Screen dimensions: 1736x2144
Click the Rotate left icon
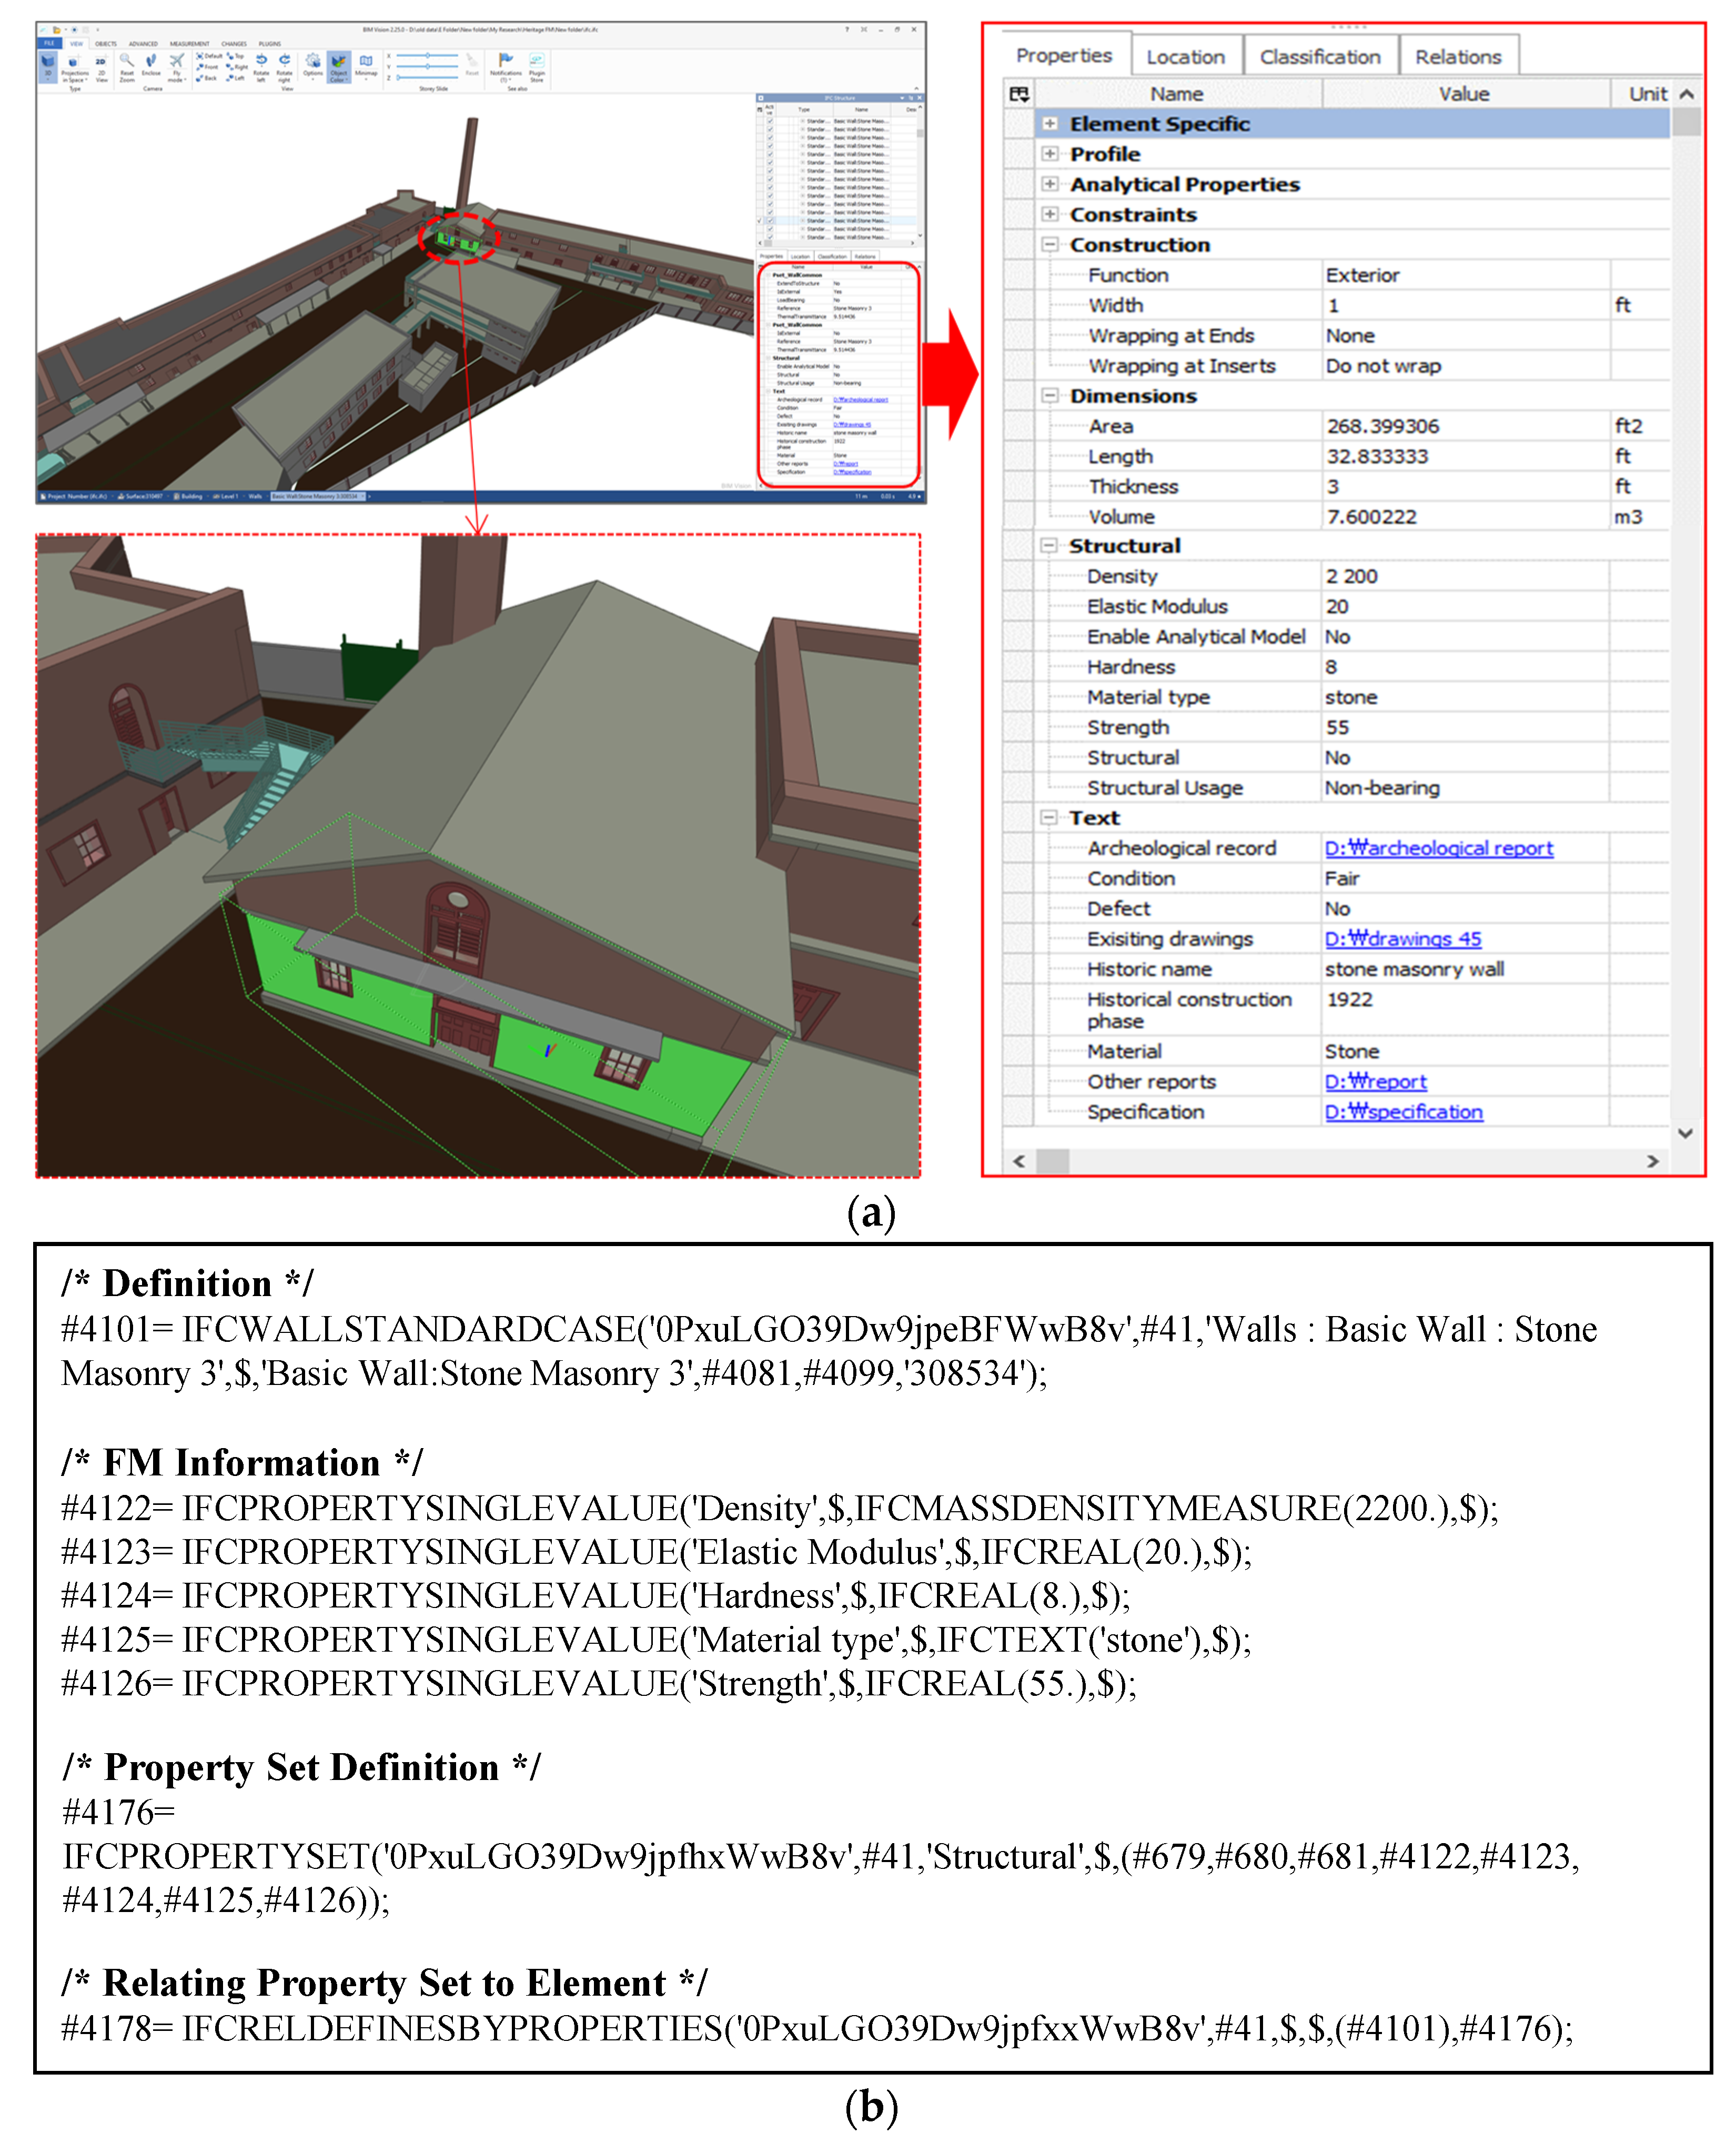[261, 60]
